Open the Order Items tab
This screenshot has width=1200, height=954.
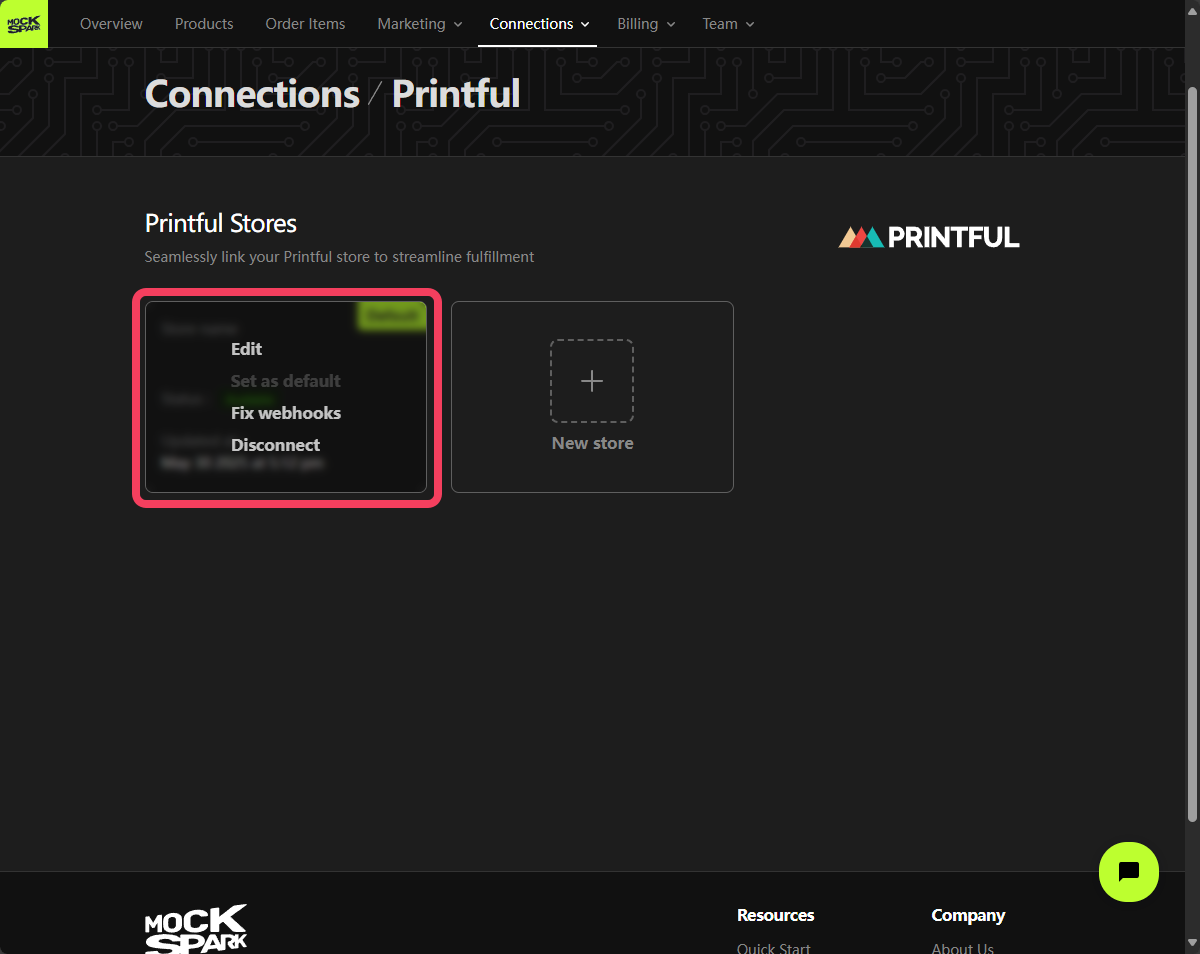pos(305,24)
